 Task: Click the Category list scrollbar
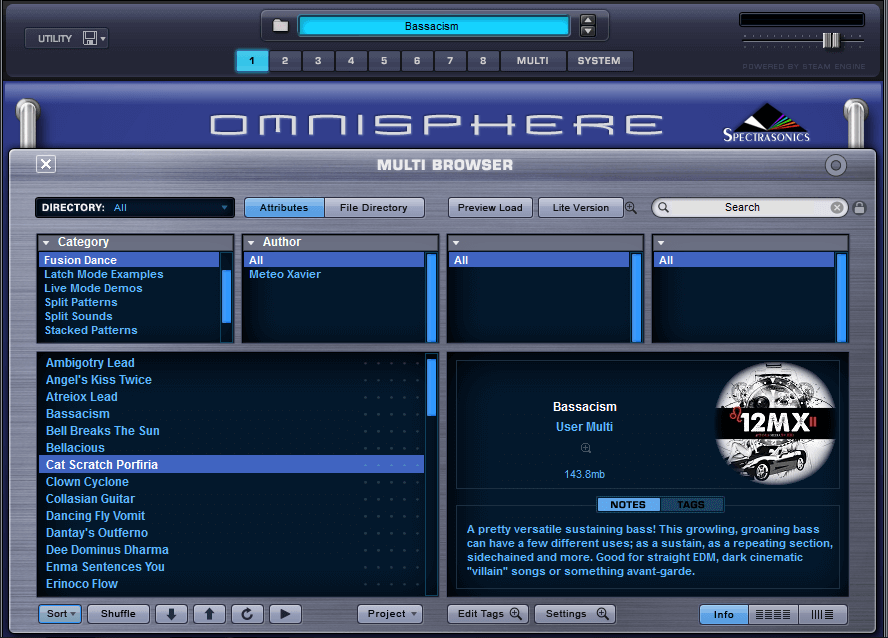227,297
